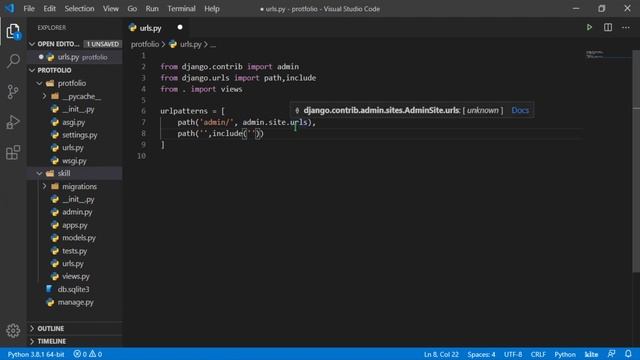Click the code minimap preview
This screenshot has width=640, height=360.
tap(595, 54)
